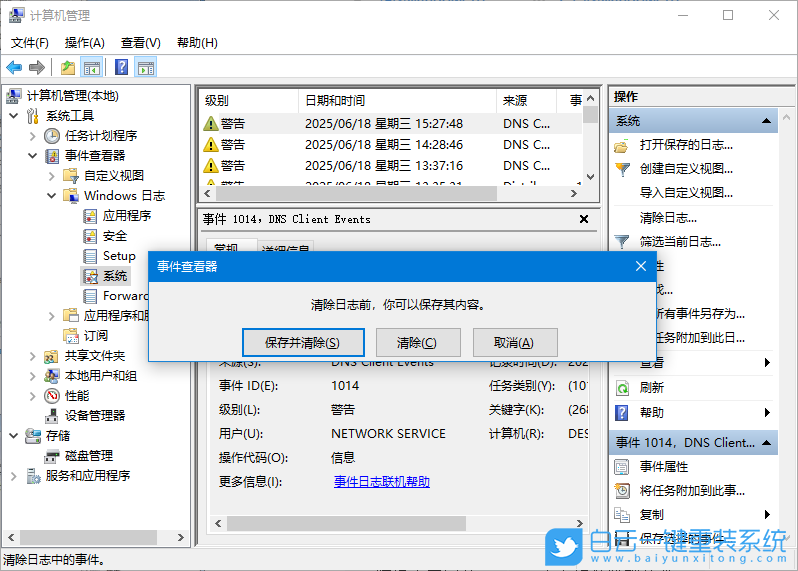The image size is (798, 571).
Task: Open the 帮助(H) menu
Action: (197, 43)
